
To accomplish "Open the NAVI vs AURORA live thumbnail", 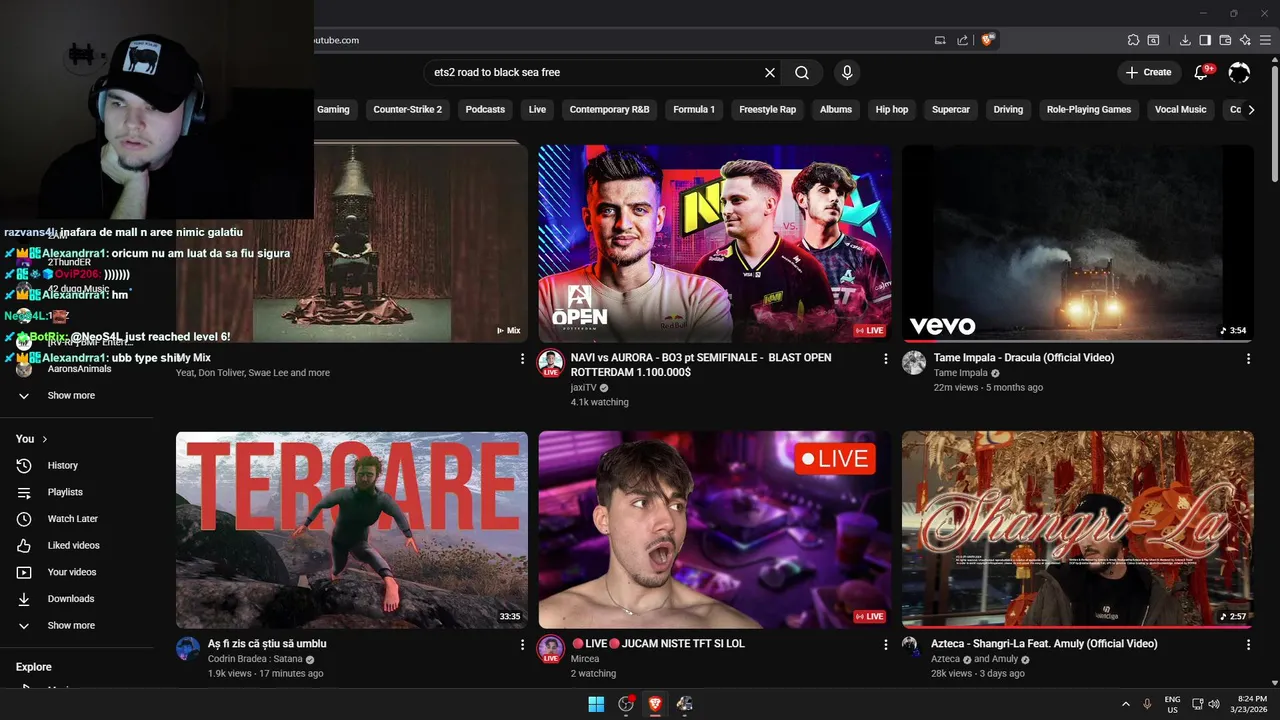I will pos(714,244).
